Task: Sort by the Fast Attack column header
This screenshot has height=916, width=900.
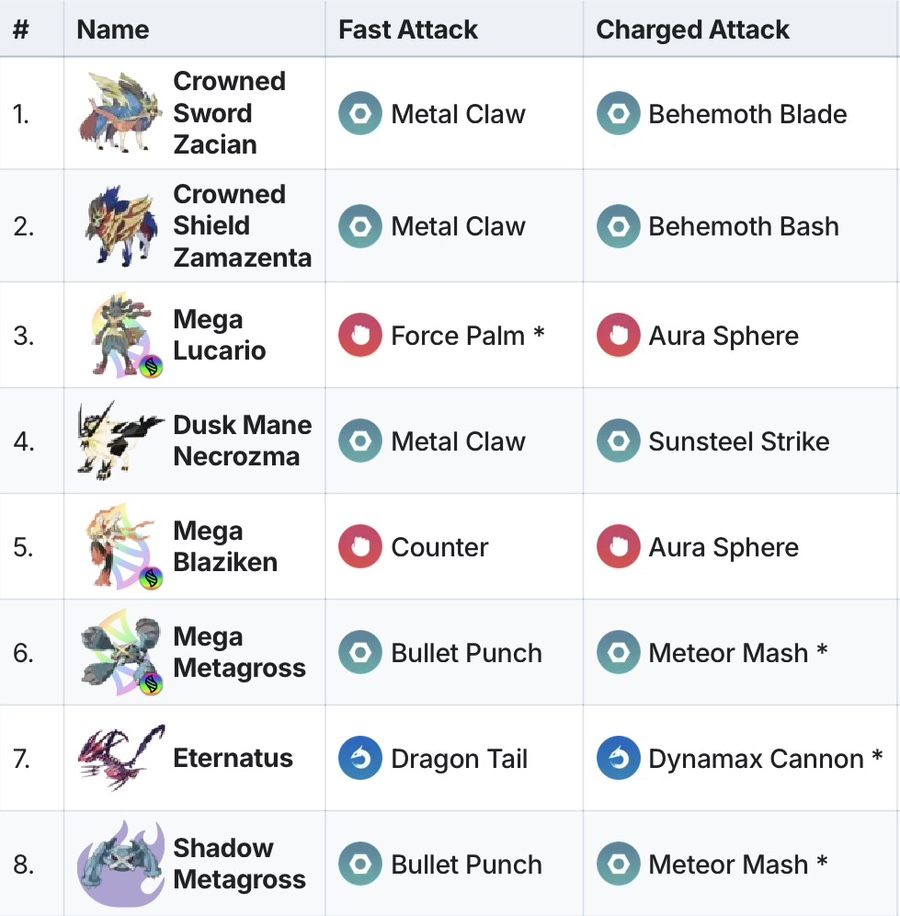Action: [408, 30]
